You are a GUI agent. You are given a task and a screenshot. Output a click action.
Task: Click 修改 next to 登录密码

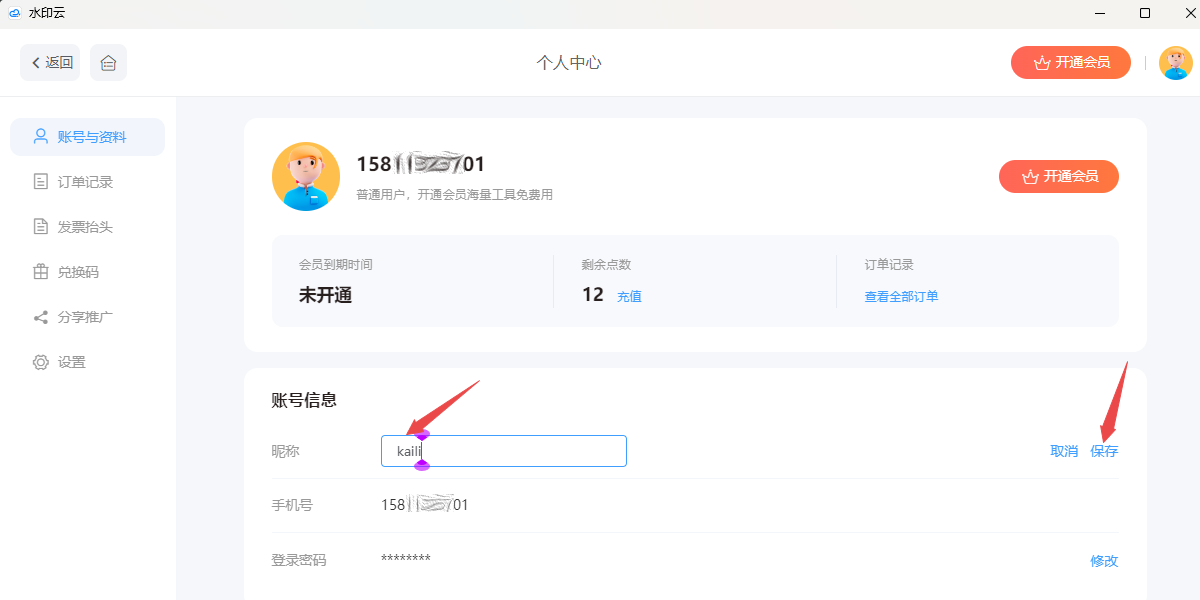1104,561
